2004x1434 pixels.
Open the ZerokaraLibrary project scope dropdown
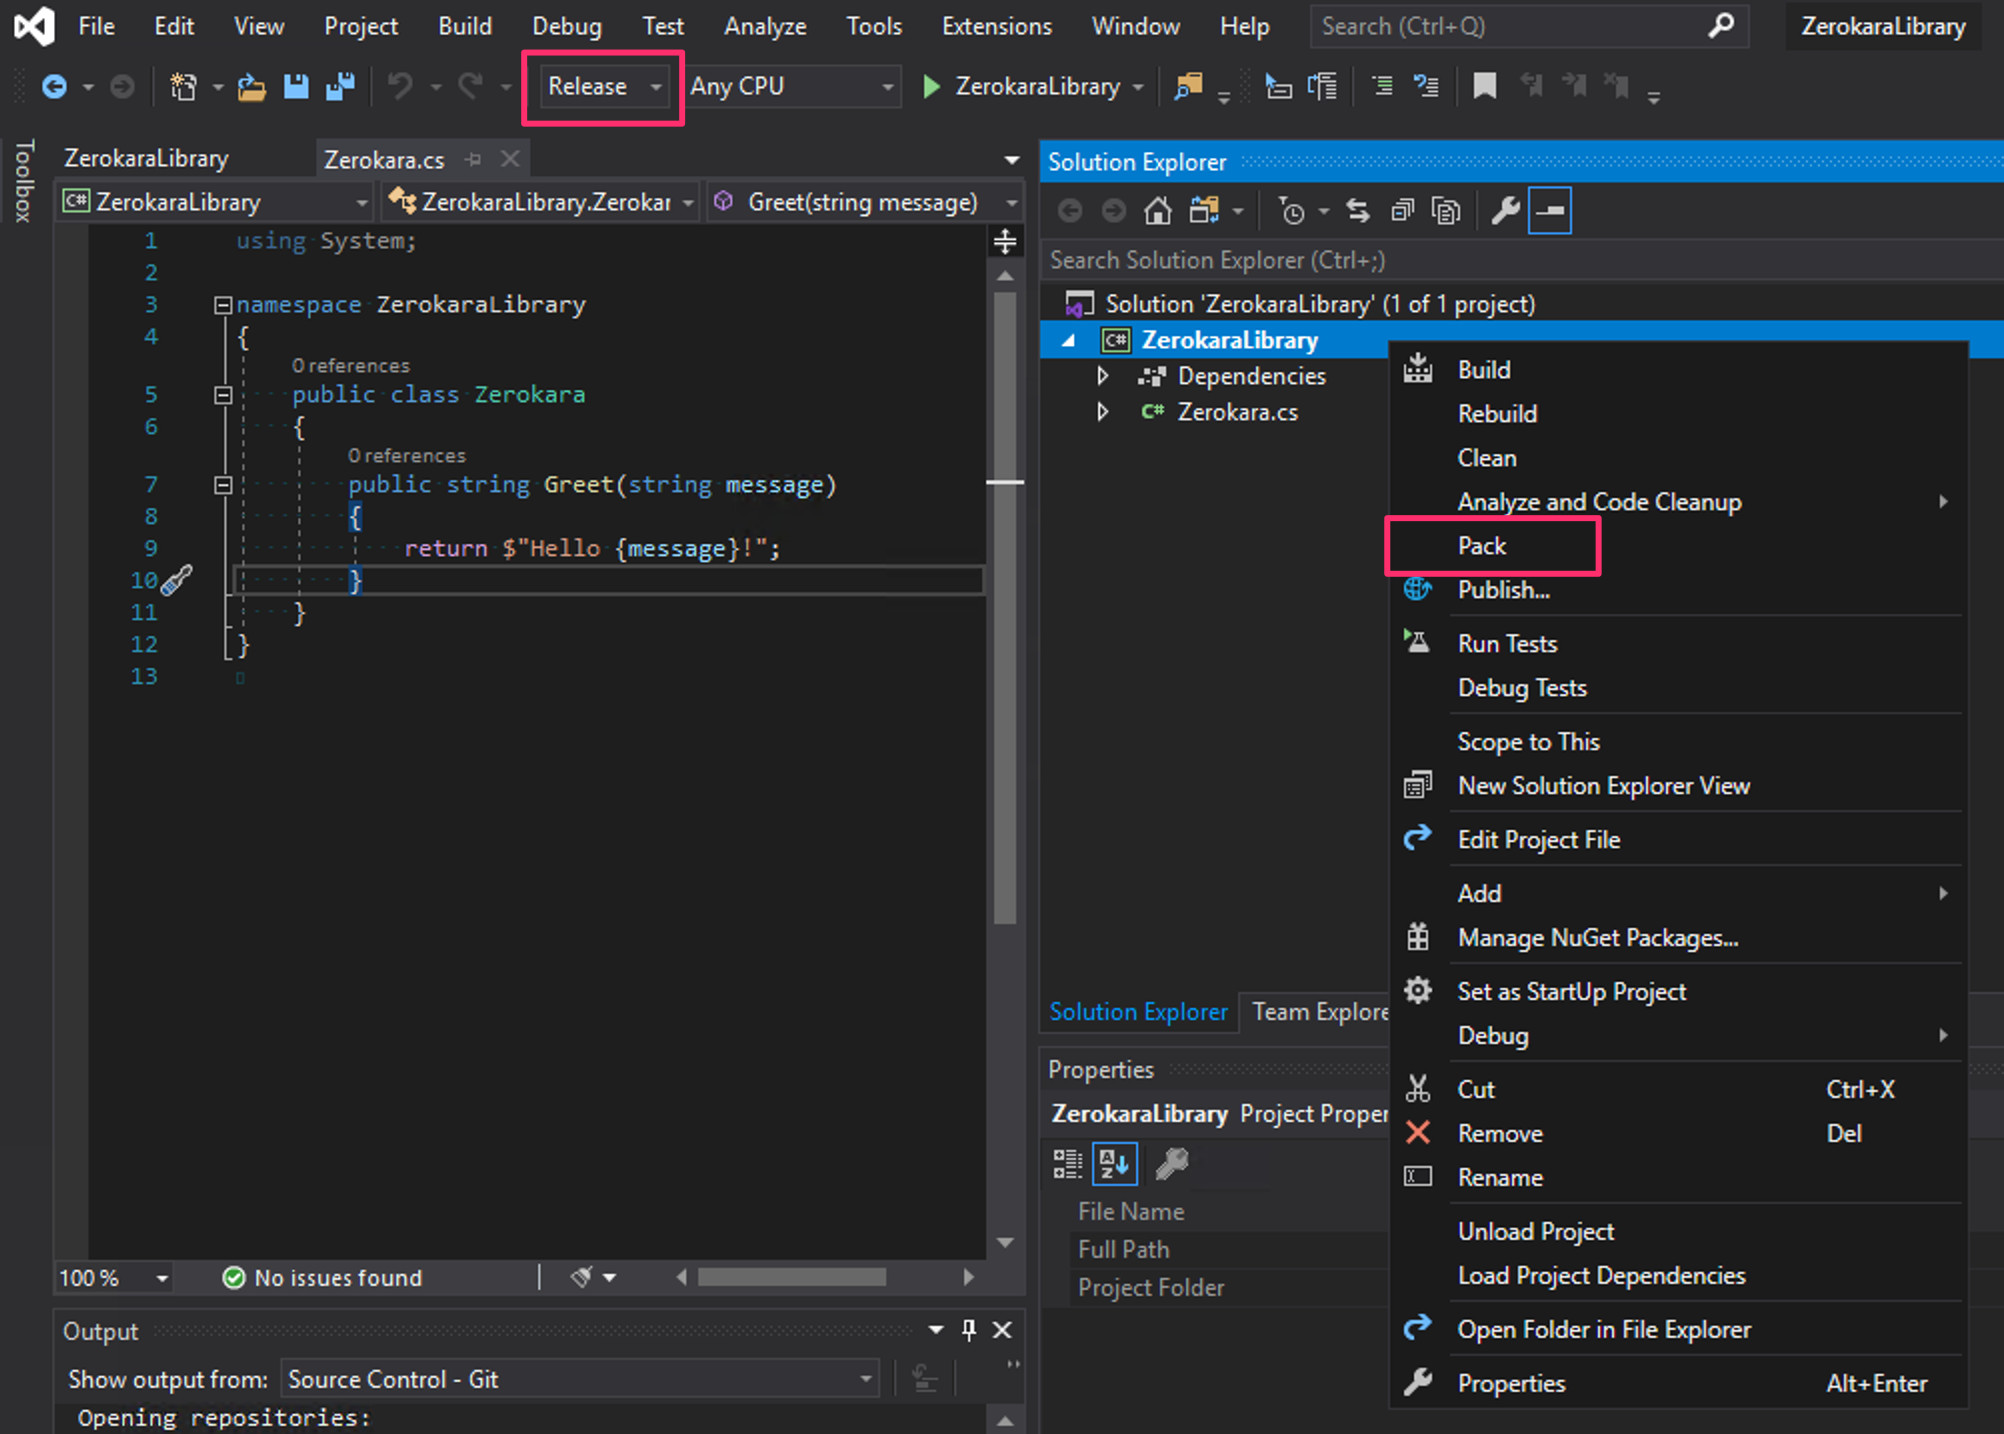pos(215,202)
